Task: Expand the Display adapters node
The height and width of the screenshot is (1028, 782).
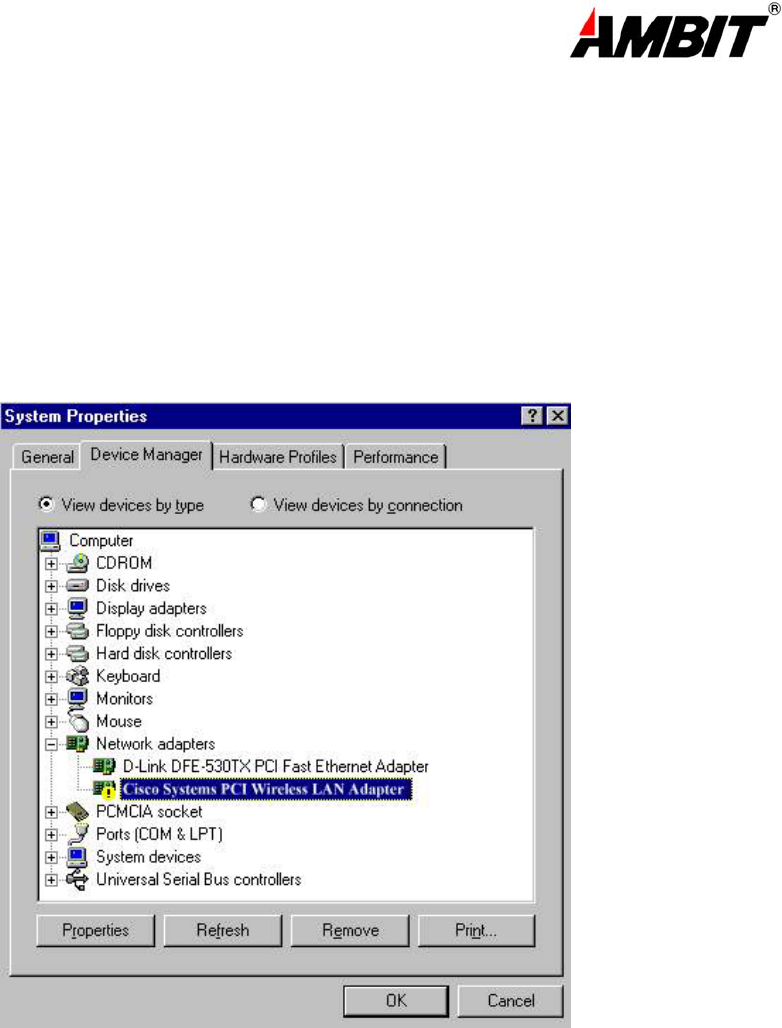Action: [x=51, y=609]
